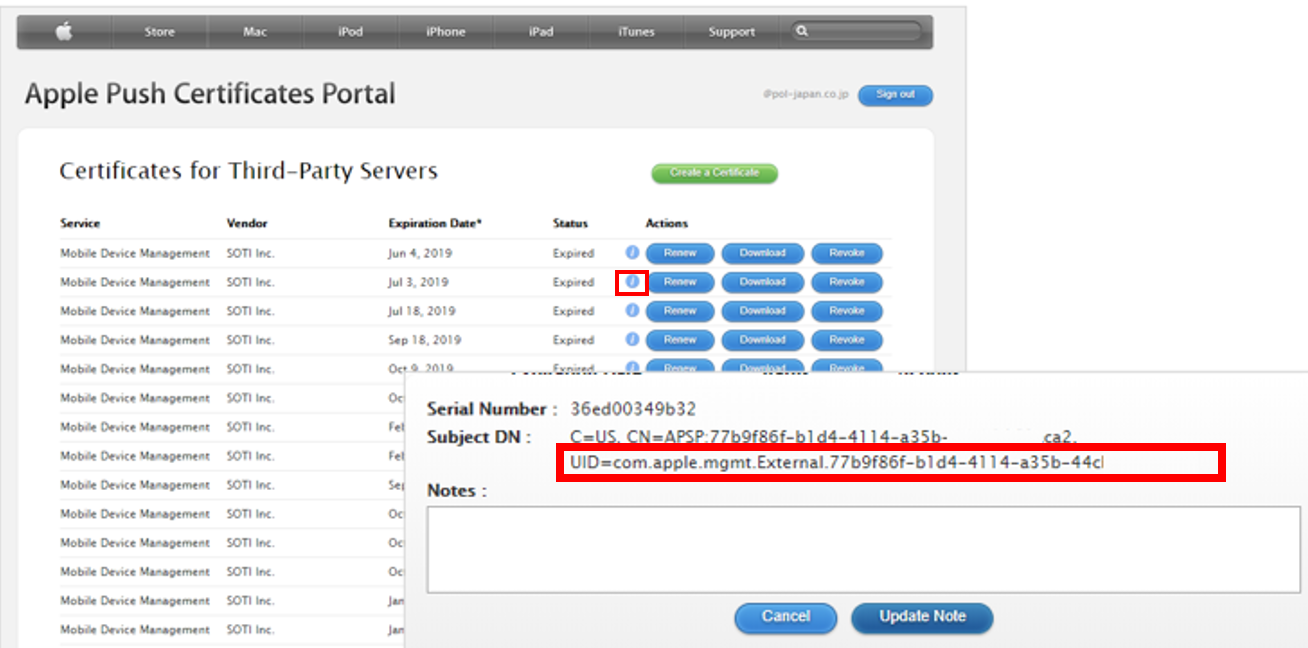Viewport: 1308px width, 648px height.
Task: Click the magnifier icon in the search box
Action: click(802, 32)
